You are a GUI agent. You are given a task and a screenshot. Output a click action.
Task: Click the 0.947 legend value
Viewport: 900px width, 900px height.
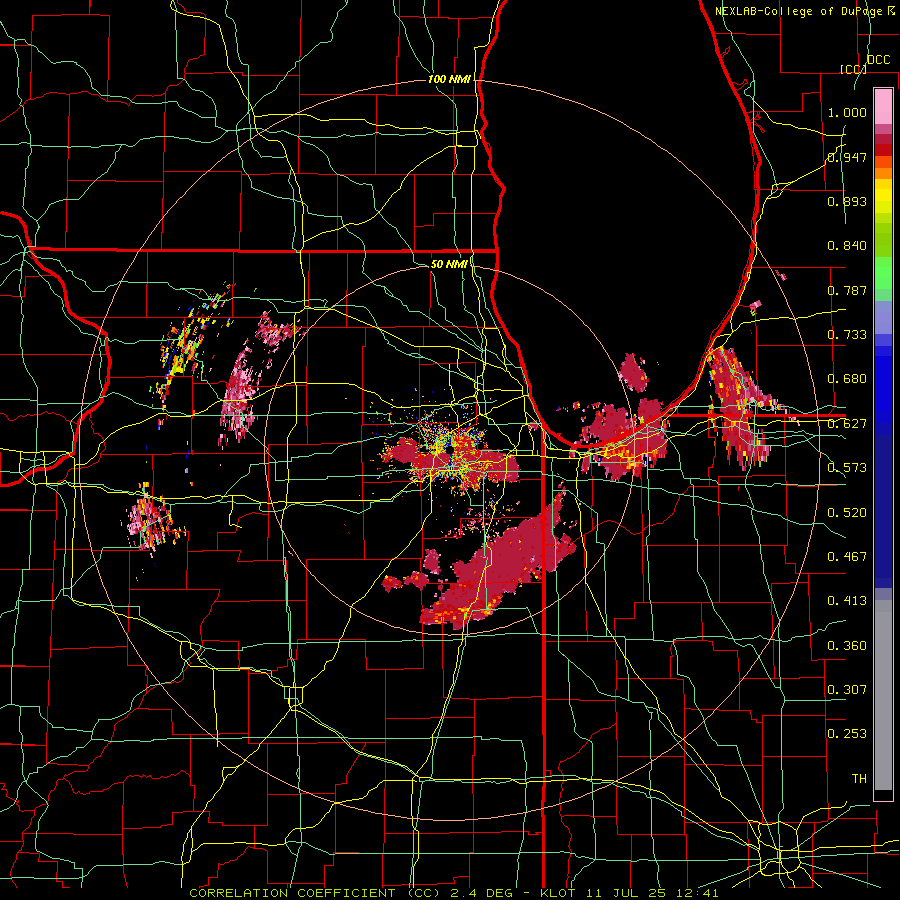pos(847,157)
